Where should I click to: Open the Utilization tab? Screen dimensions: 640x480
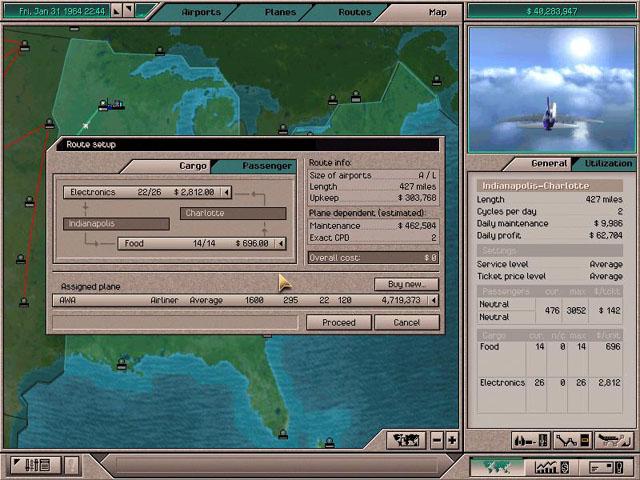(x=607, y=163)
